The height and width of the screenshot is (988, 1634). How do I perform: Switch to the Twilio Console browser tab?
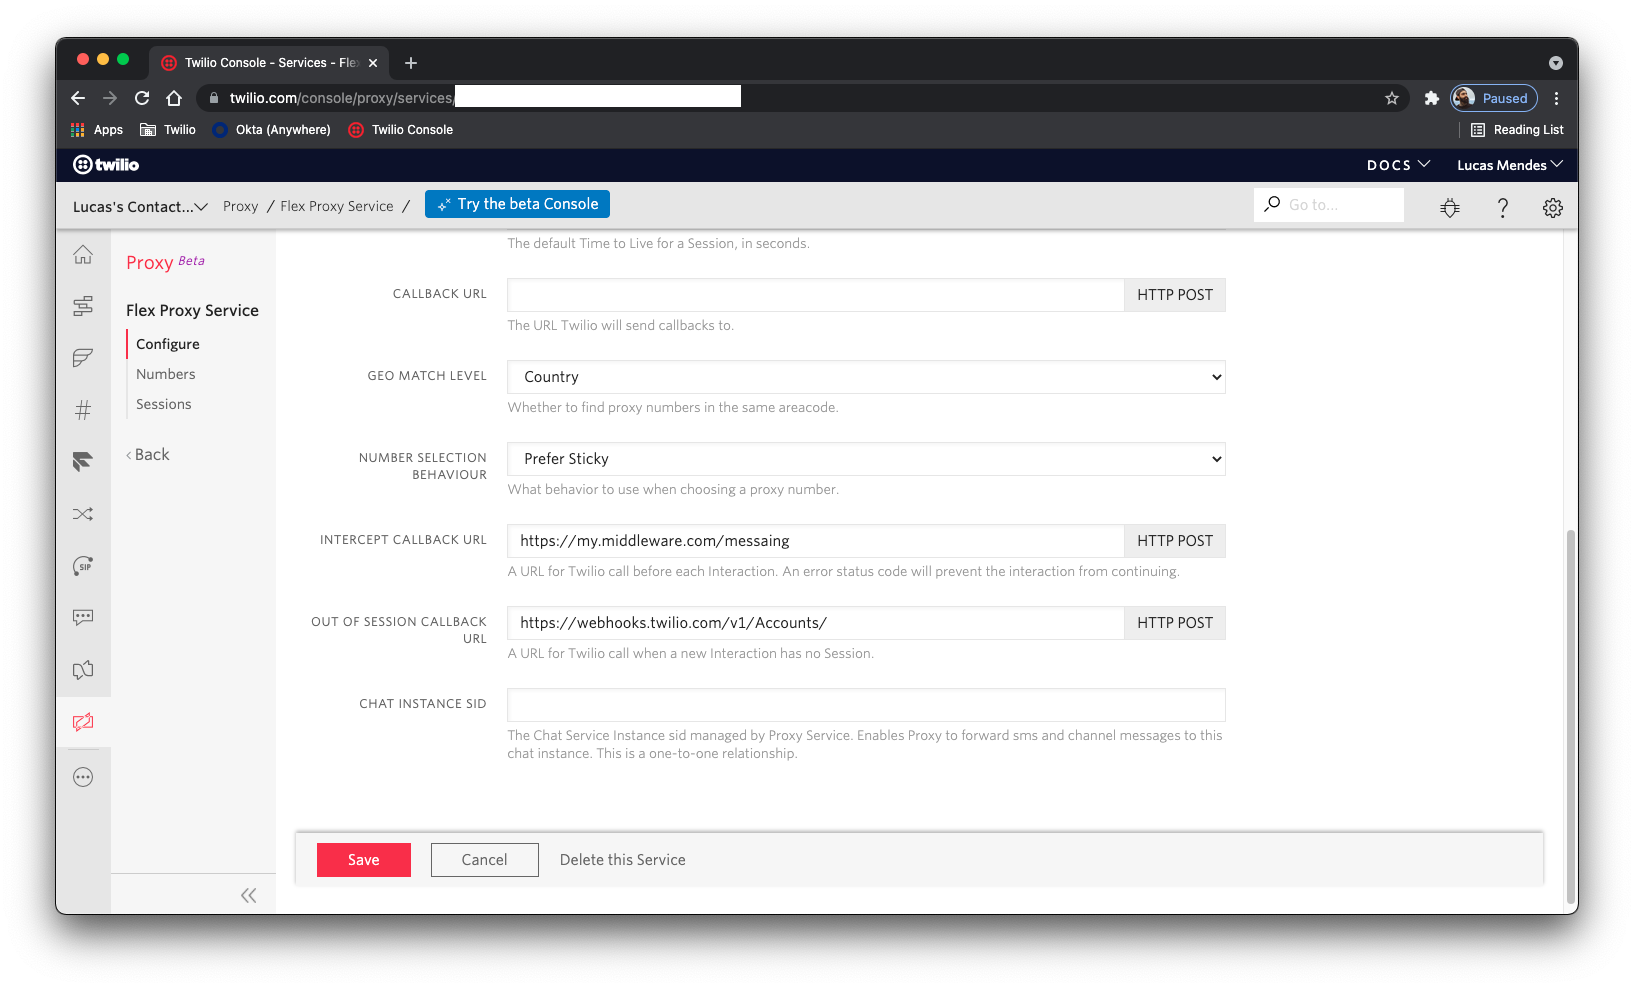269,63
